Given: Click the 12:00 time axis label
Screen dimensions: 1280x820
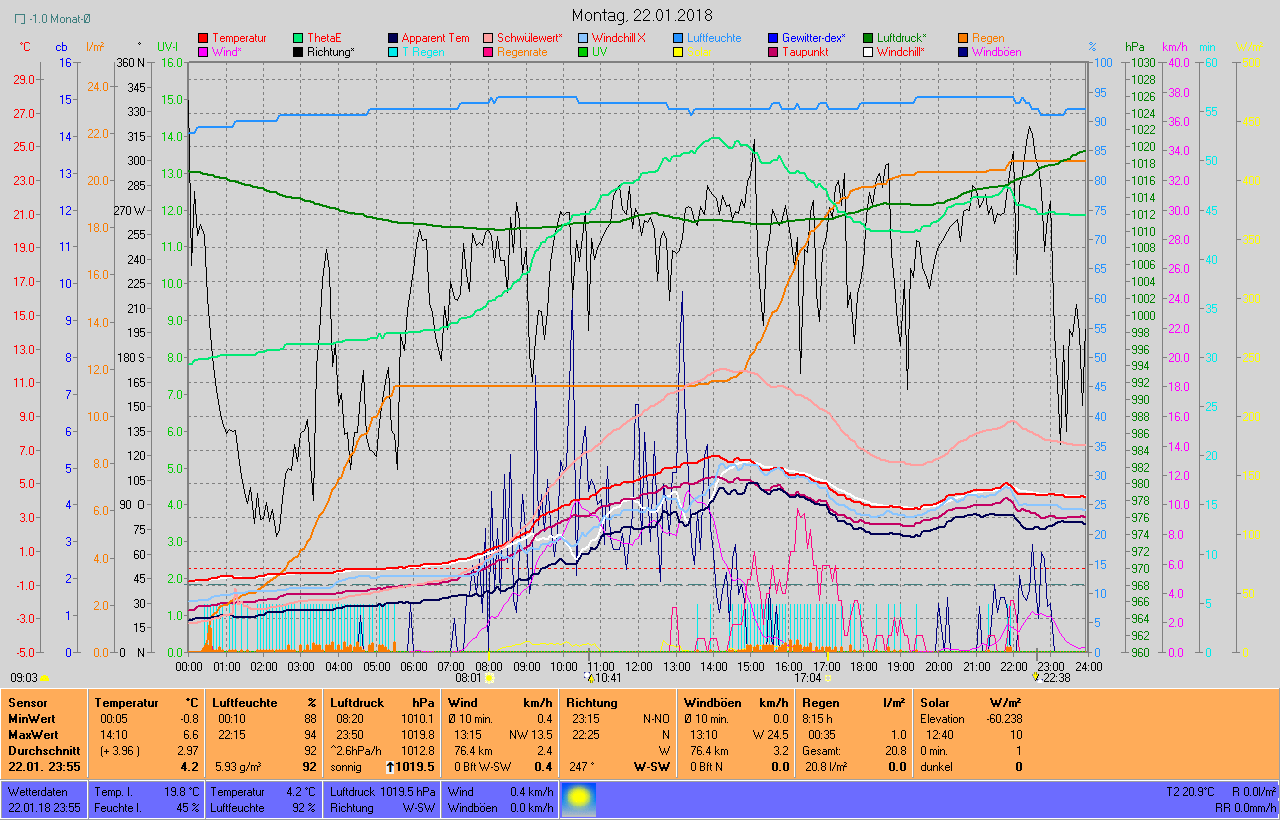Looking at the screenshot, I should pos(638,666).
